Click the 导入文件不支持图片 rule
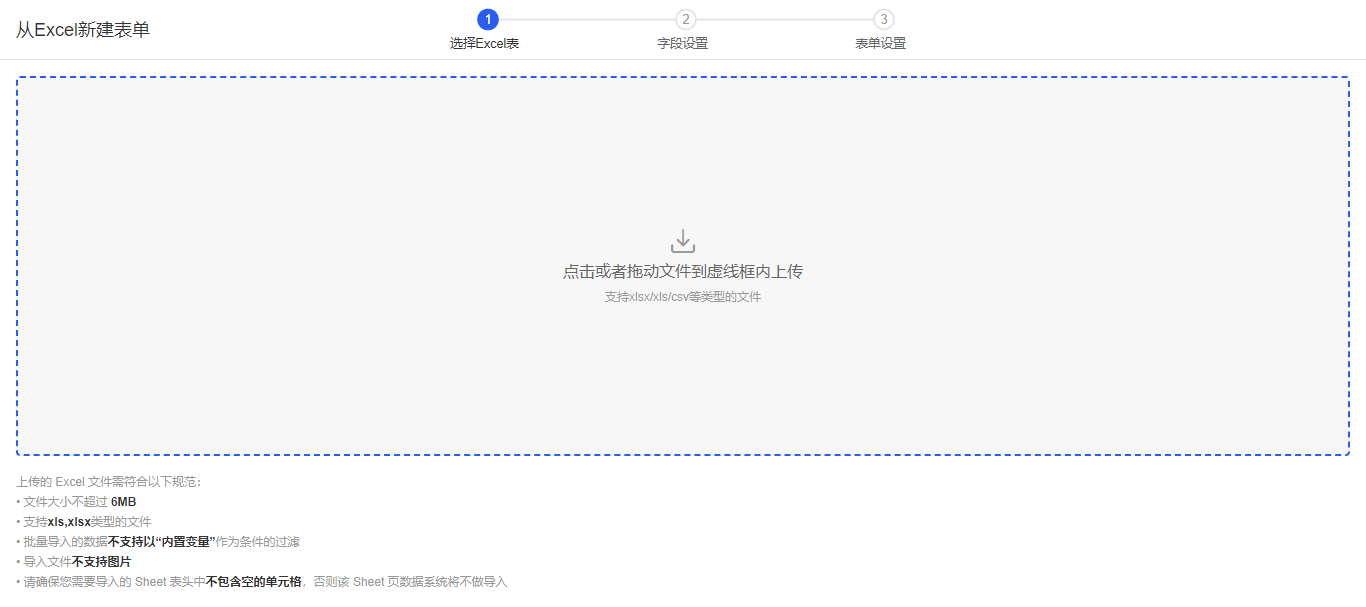The height and width of the screenshot is (607, 1366). coord(74,562)
